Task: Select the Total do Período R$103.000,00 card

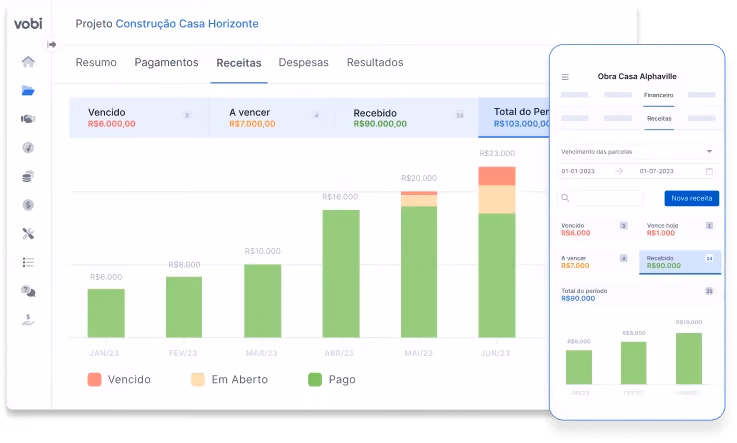Action: point(514,117)
